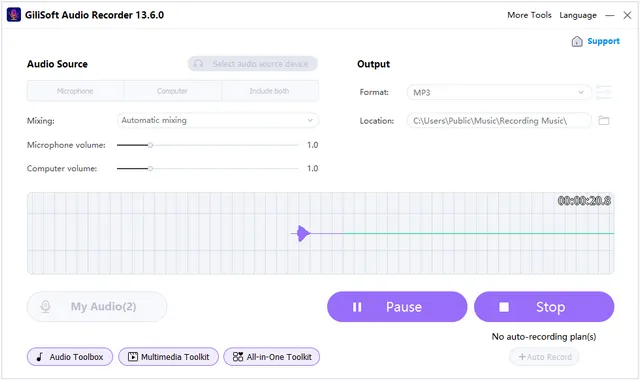The width and height of the screenshot is (640, 380).
Task: Open format settings icon next to MP3
Action: click(x=604, y=92)
